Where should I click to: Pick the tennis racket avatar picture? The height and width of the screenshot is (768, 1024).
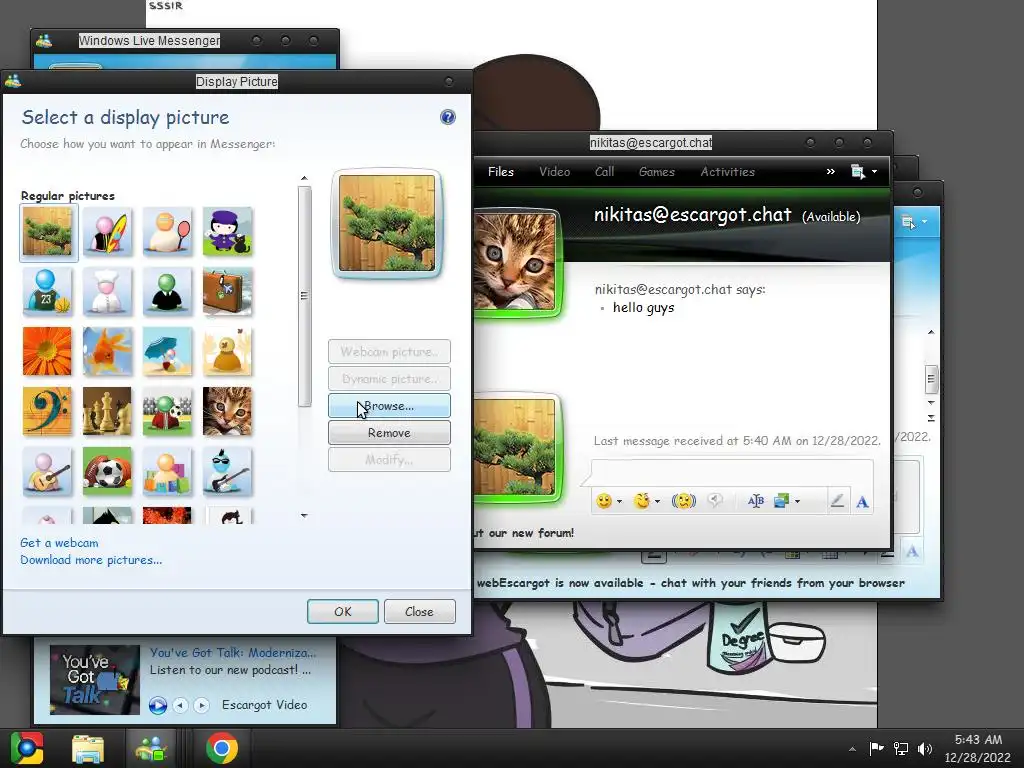pos(167,232)
